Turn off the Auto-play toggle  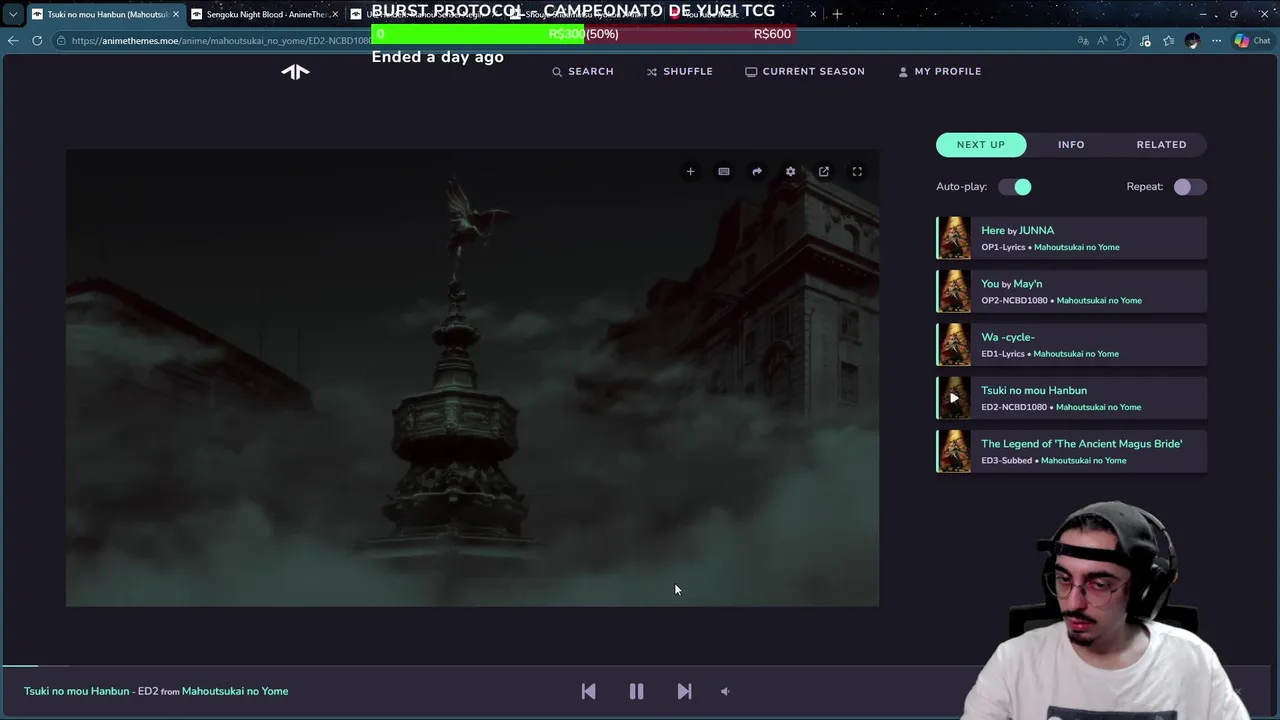point(1014,187)
